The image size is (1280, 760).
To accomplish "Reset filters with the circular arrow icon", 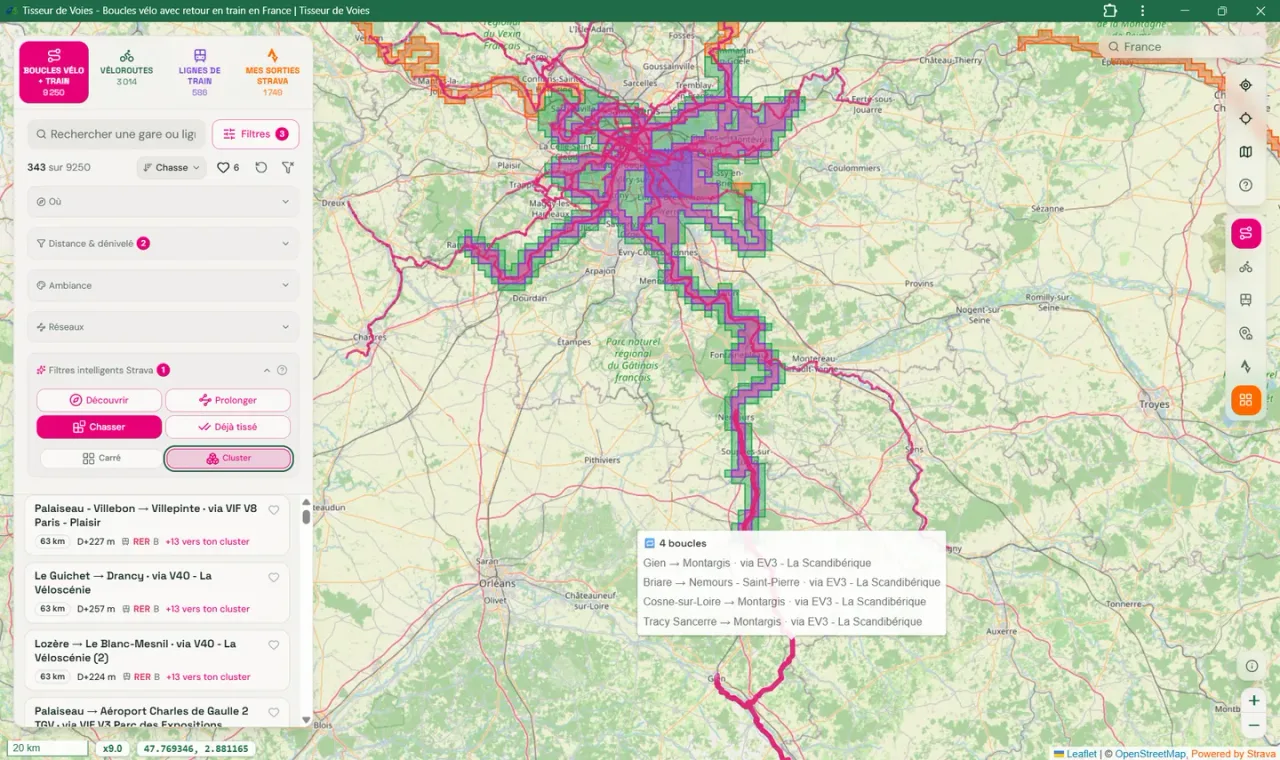I will pyautogui.click(x=261, y=168).
